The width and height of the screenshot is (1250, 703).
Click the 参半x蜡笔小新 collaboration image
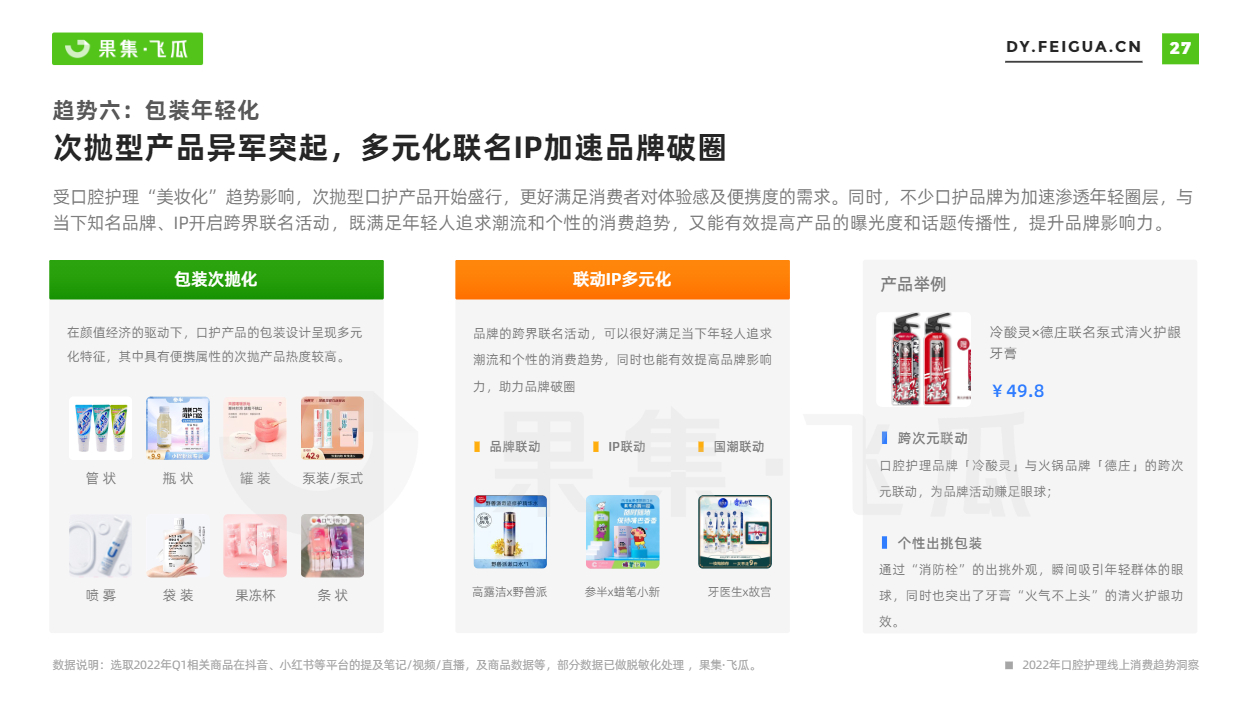click(623, 532)
